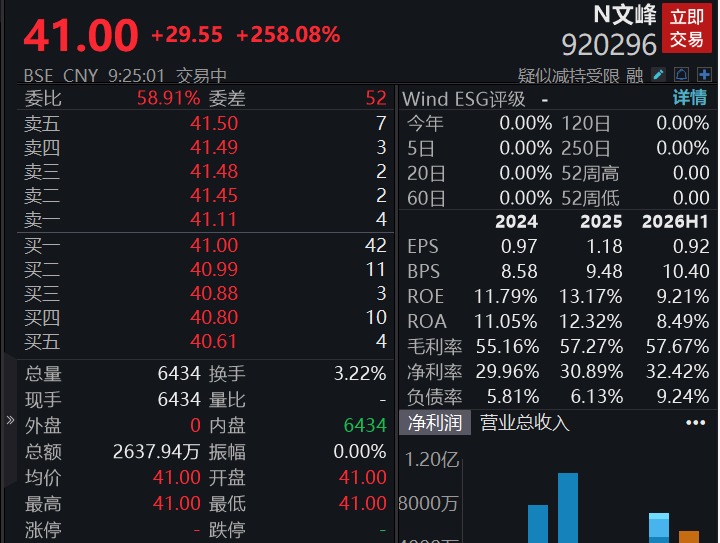Viewport: 720px width, 543px height.
Task: Click the 2024 column header
Action: click(x=516, y=222)
